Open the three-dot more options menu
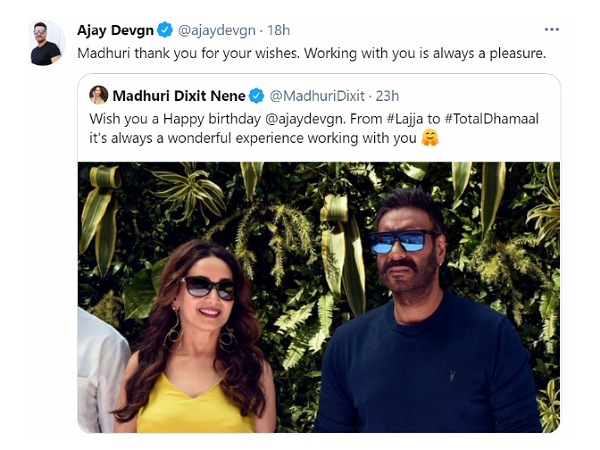600x450 pixels. pos(551,29)
